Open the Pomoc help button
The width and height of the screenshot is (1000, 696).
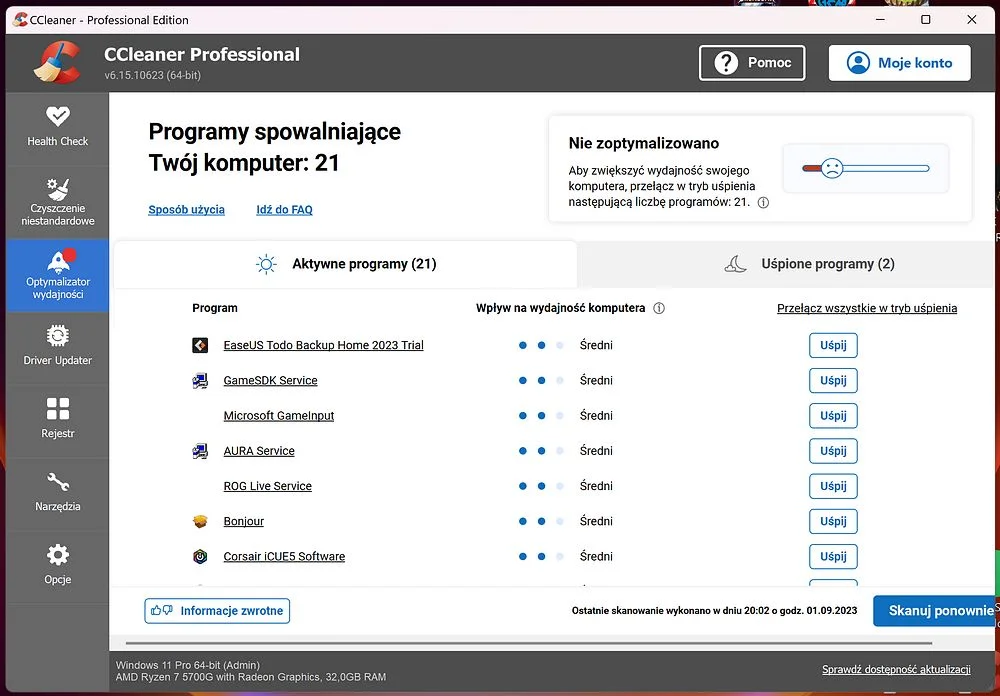point(752,63)
